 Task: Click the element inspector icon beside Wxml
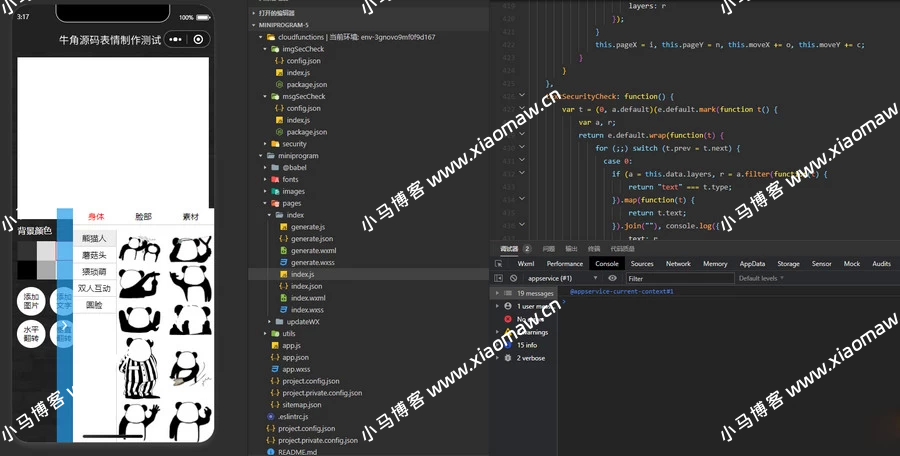point(499,264)
